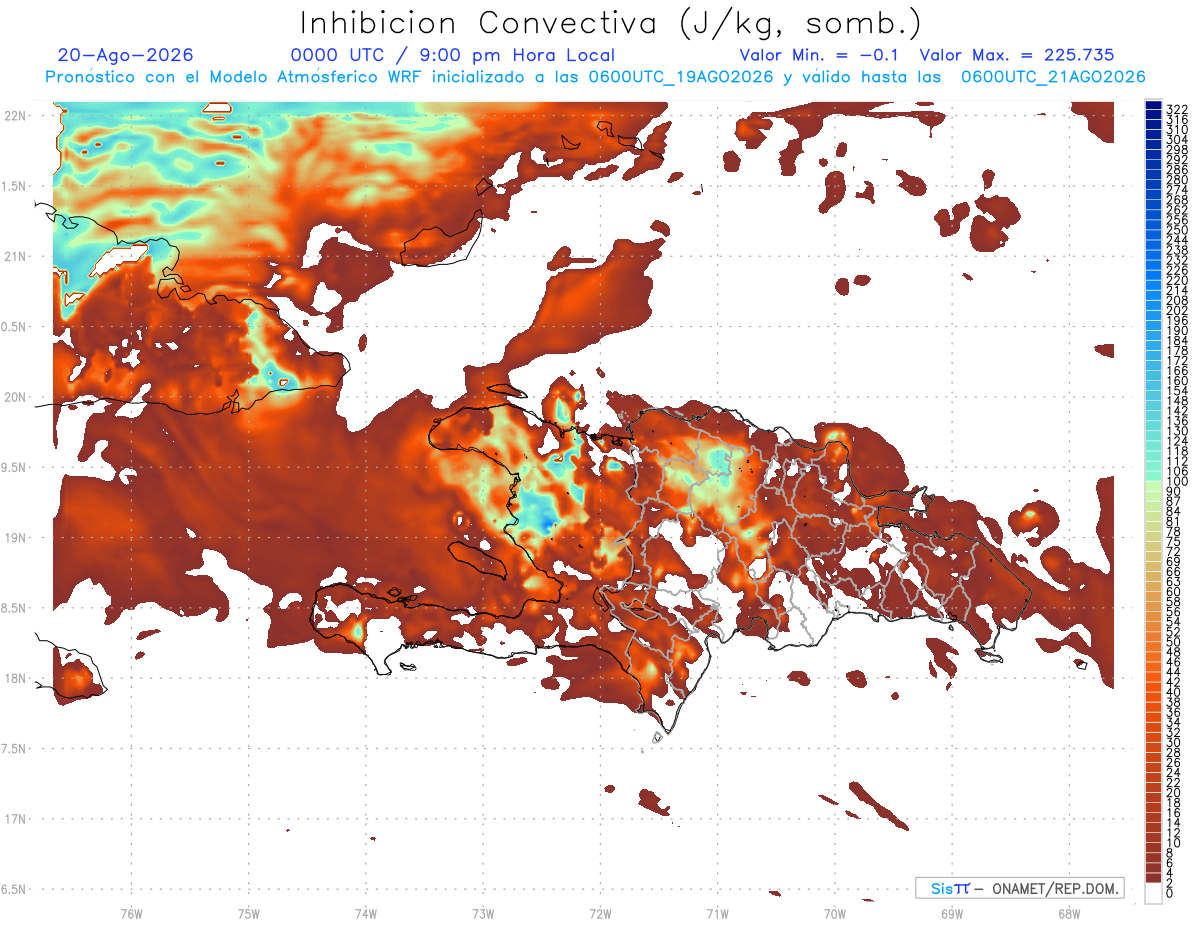1200x927 pixels.
Task: Click the '68W' longitude label
Action: point(1069,913)
